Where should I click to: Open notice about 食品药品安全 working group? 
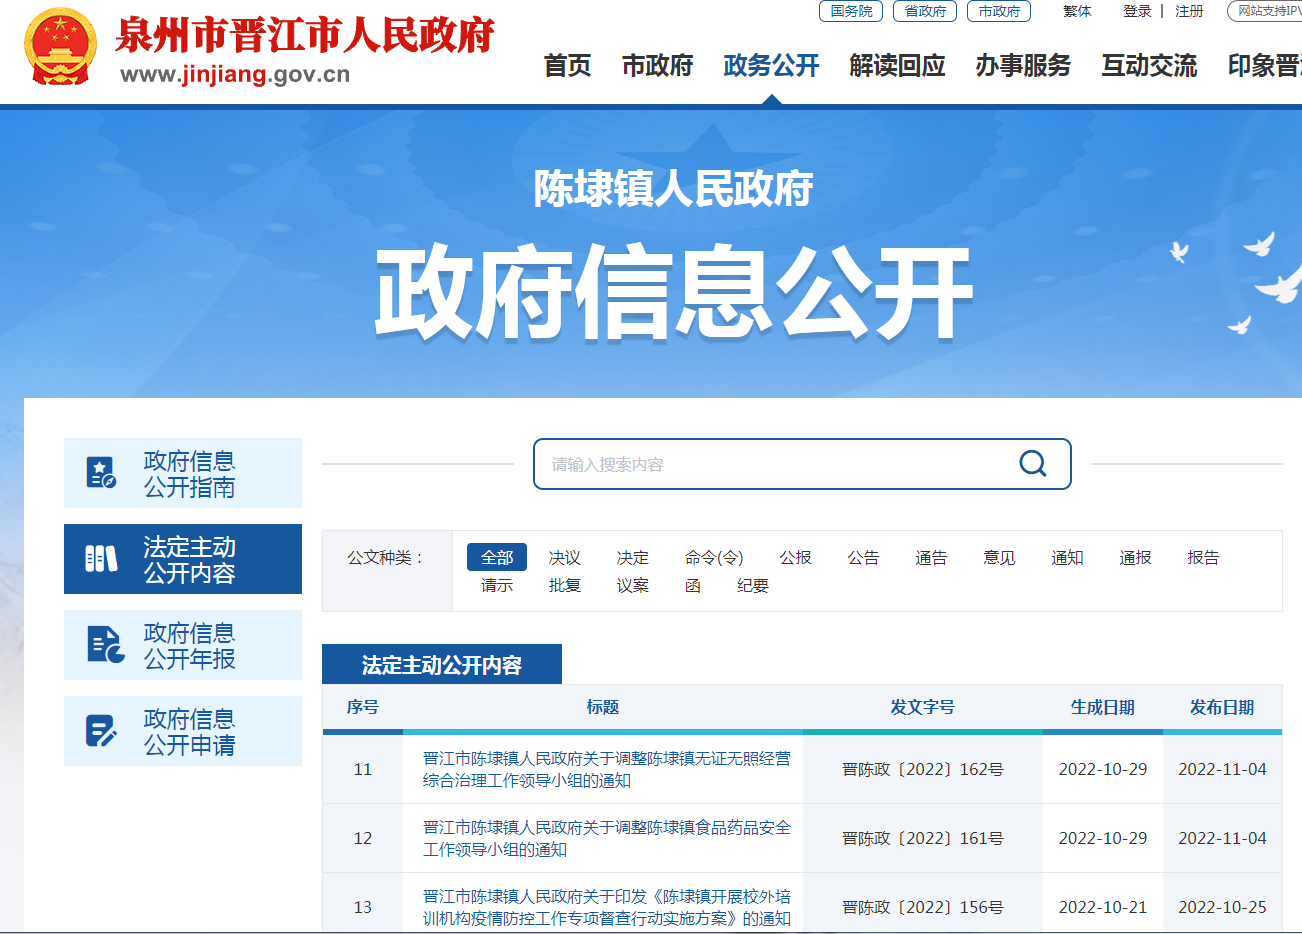(606, 838)
